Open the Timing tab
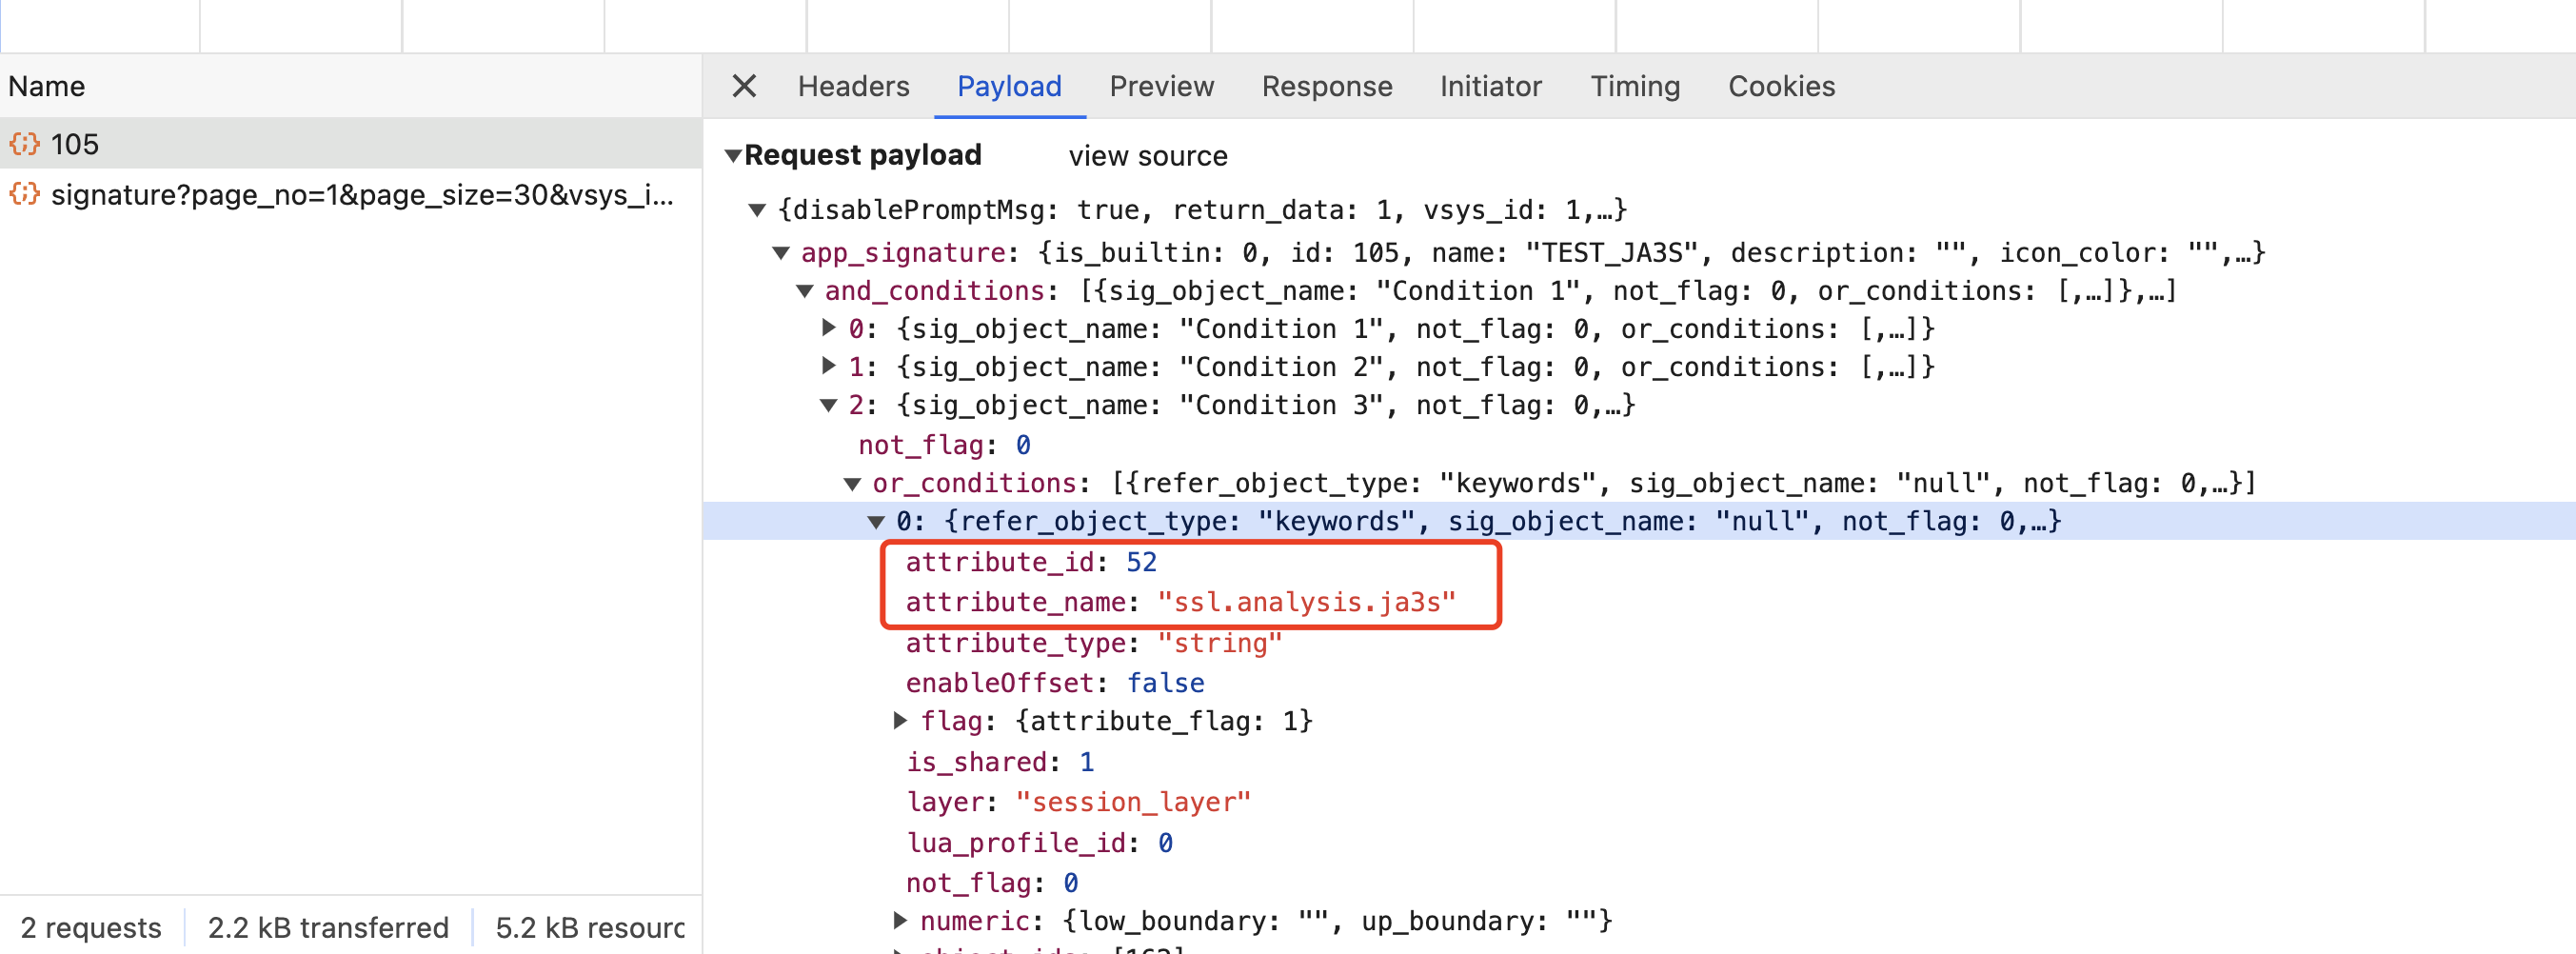 point(1635,86)
